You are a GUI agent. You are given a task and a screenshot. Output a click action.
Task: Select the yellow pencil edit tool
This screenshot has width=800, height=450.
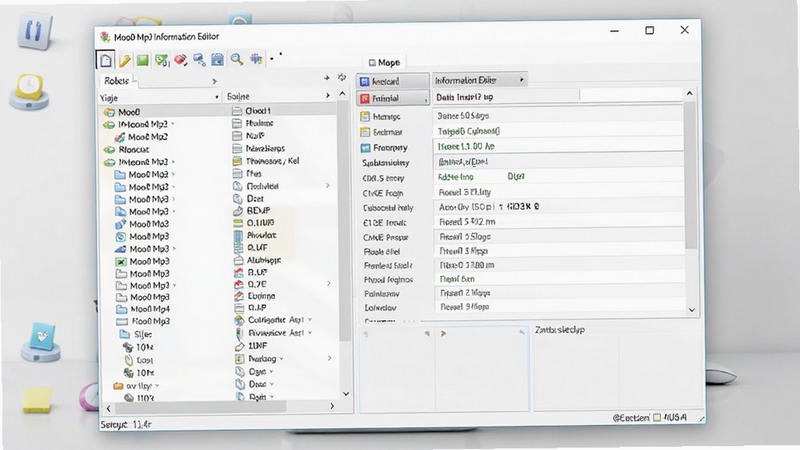tap(124, 61)
